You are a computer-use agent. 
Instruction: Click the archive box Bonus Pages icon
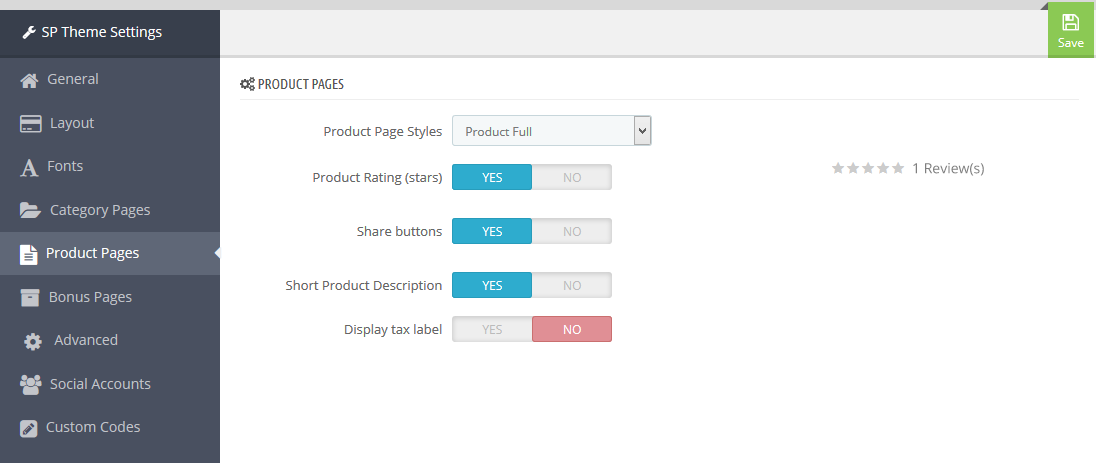click(x=29, y=297)
